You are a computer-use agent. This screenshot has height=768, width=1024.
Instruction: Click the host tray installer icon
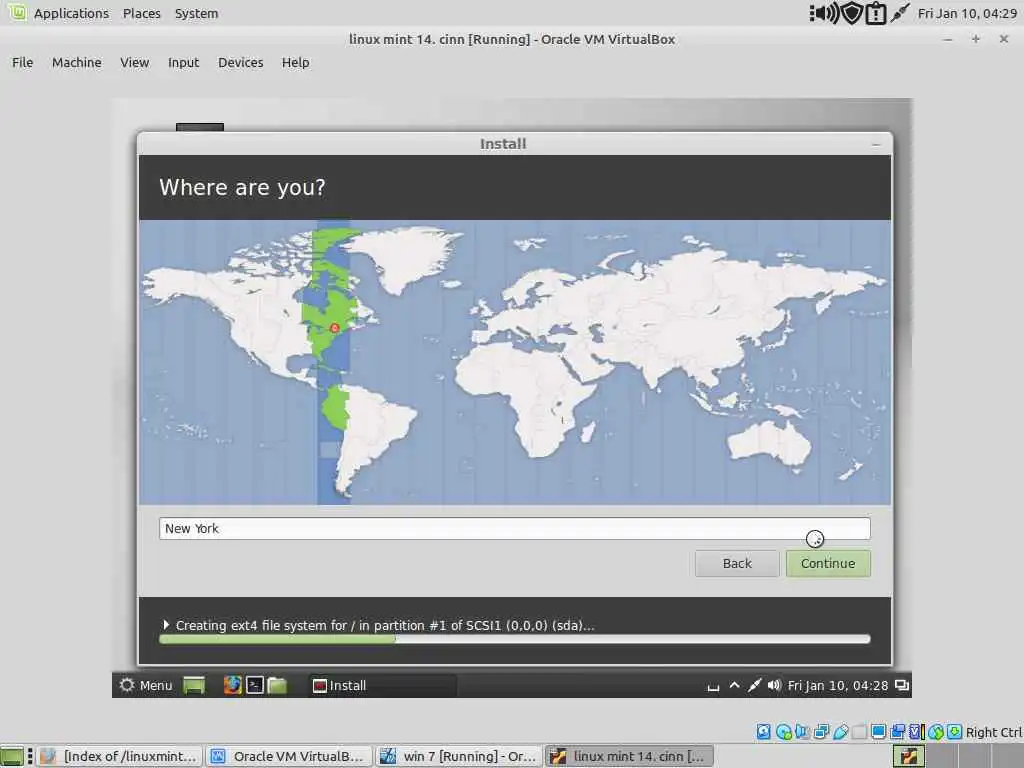909,756
